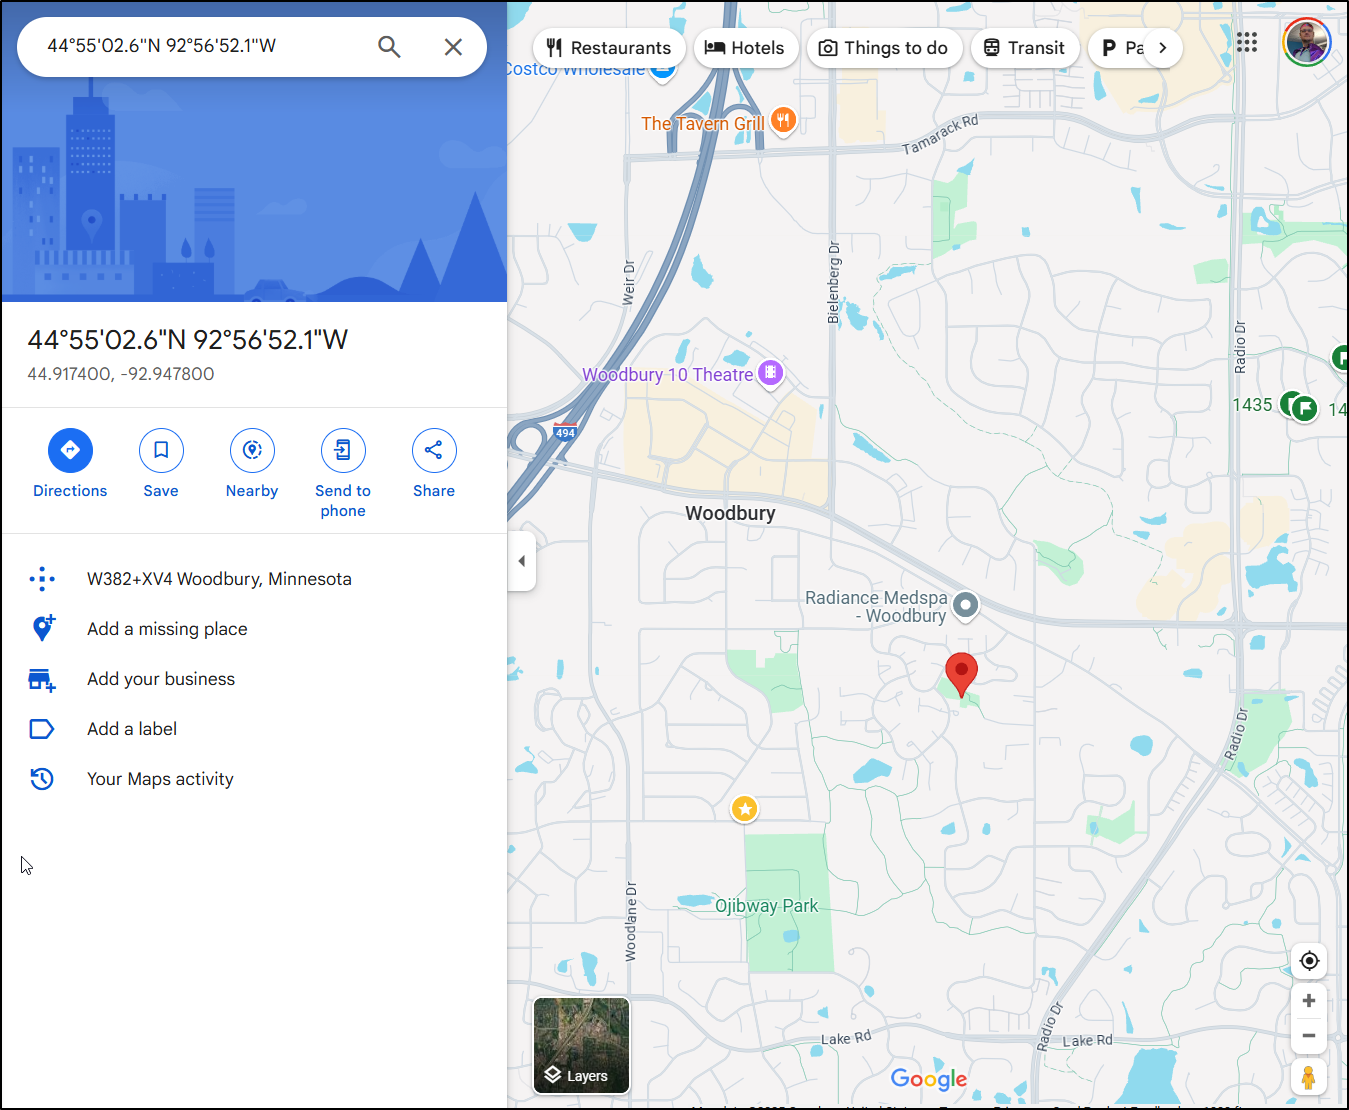Click the 44°55'02.6"N 92°56'52.1"W heading

188,340
